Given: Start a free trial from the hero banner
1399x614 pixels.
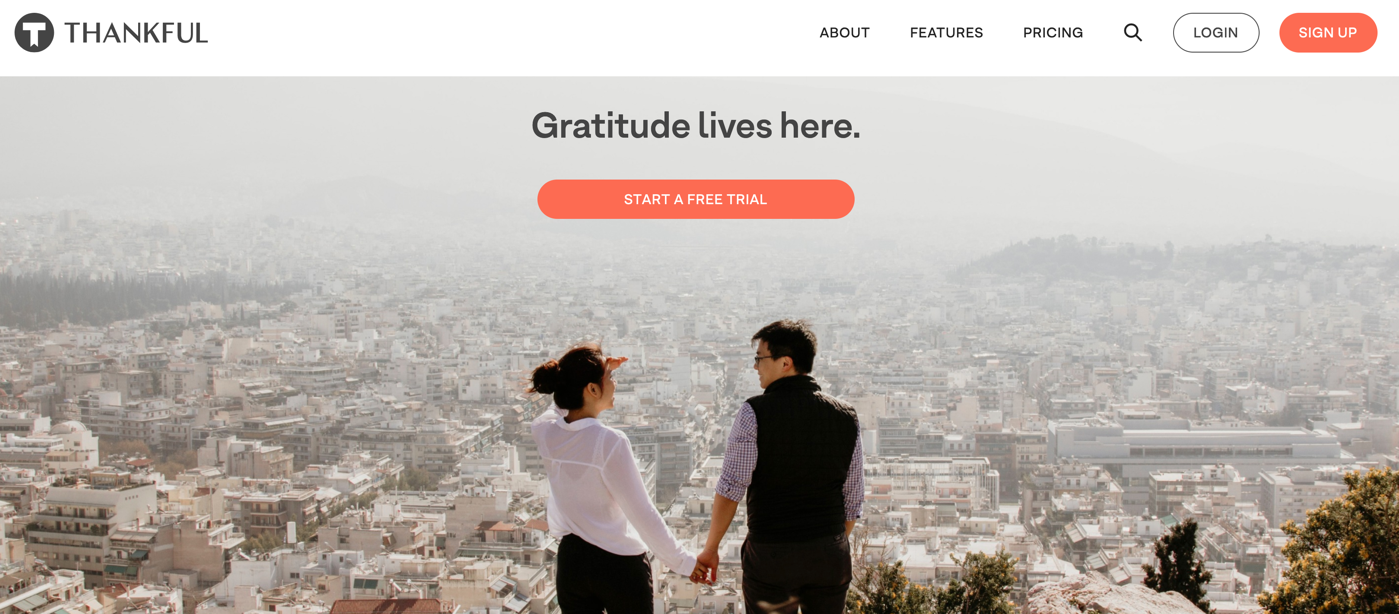Looking at the screenshot, I should pos(696,199).
